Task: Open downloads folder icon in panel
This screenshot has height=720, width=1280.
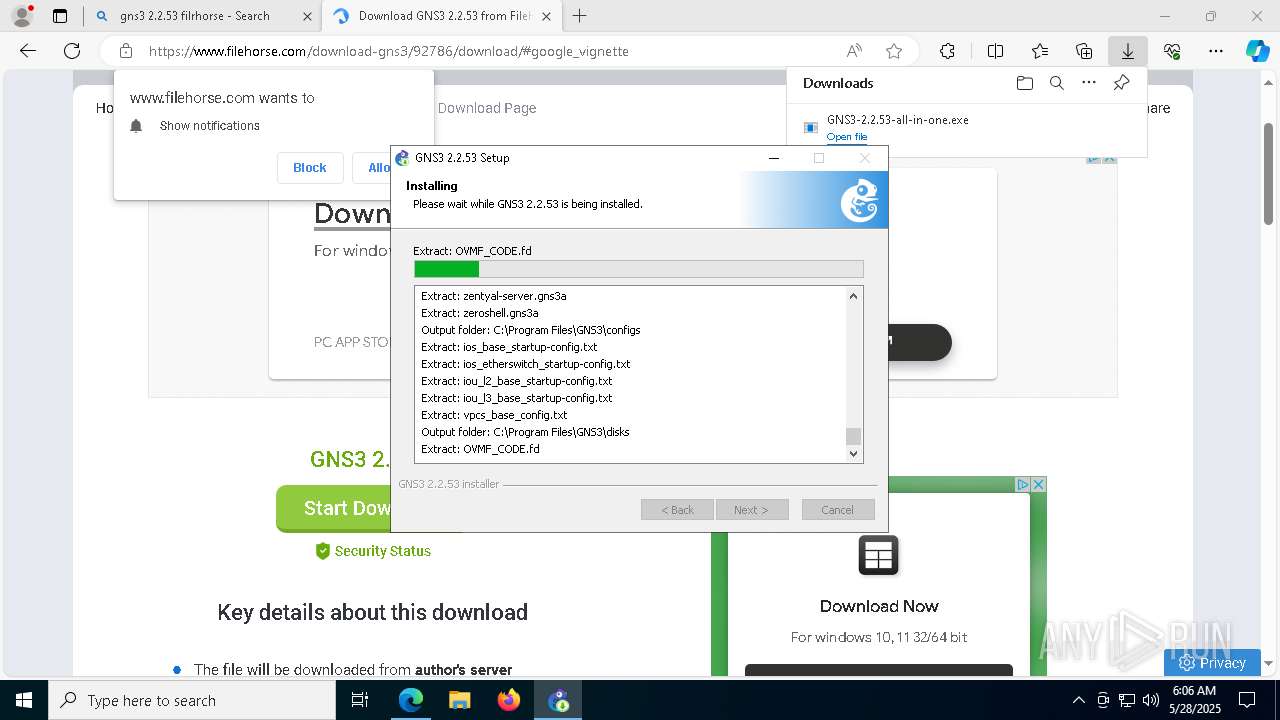Action: pyautogui.click(x=1024, y=83)
